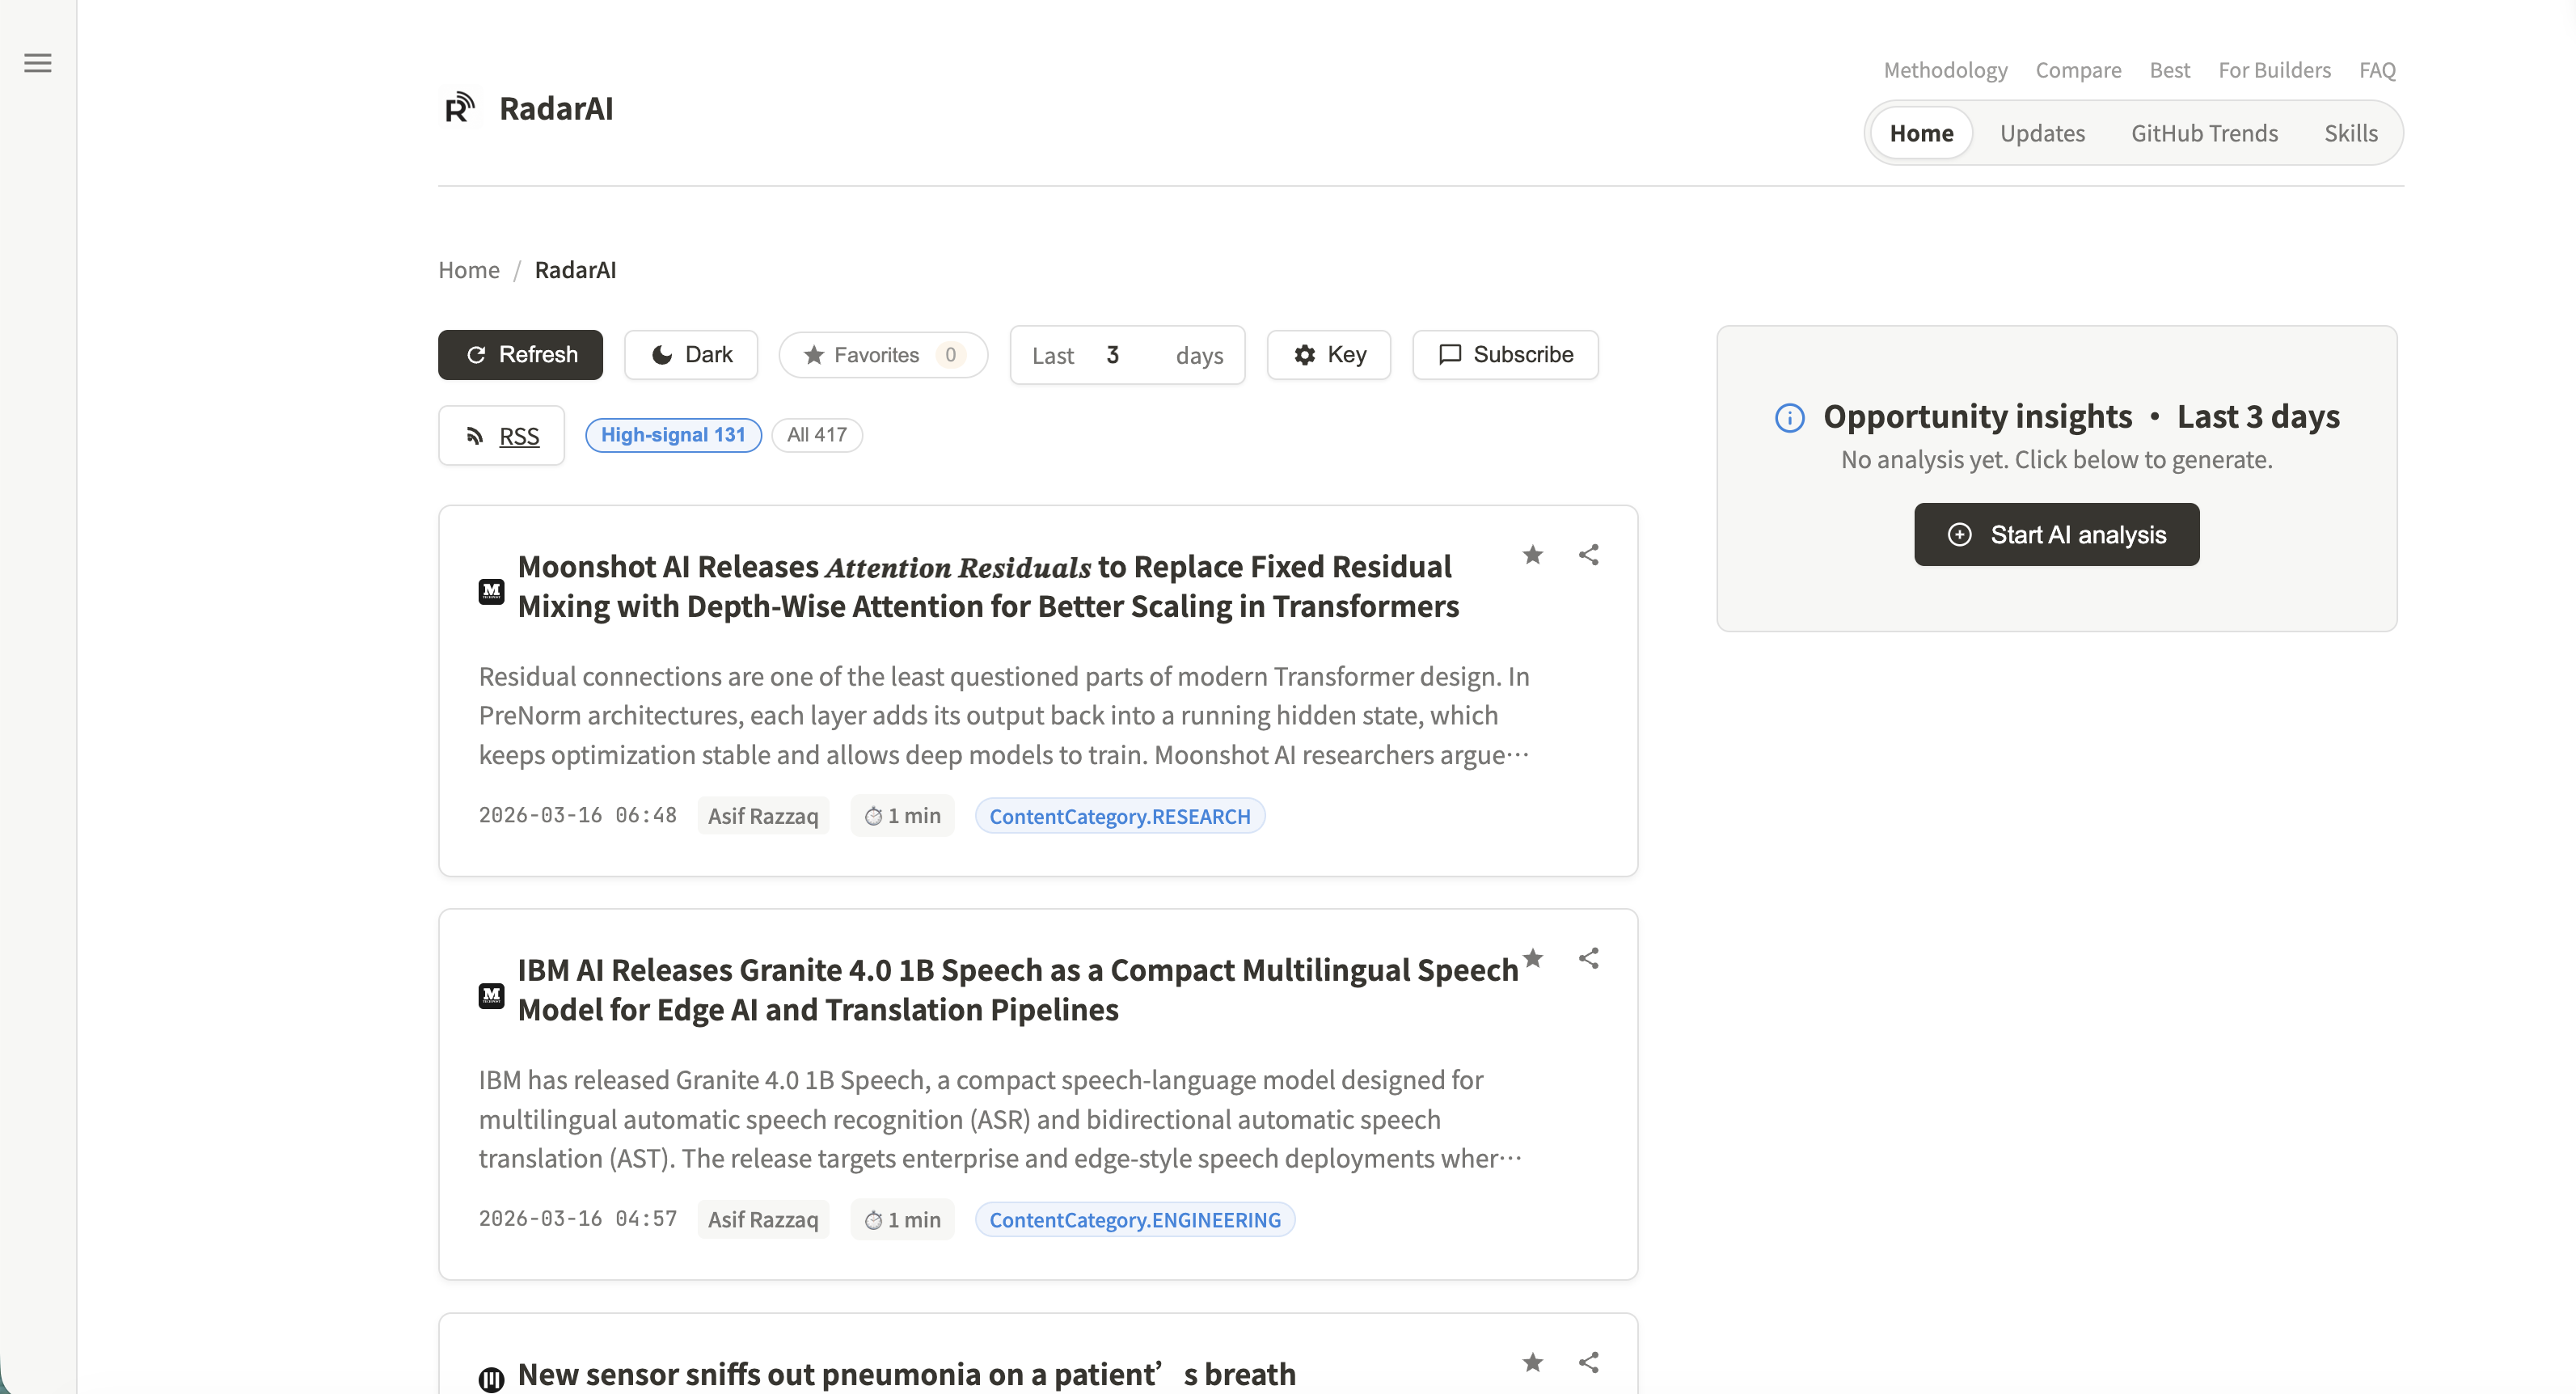Click the Last days number field
This screenshot has width=2576, height=1394.
[x=1124, y=355]
